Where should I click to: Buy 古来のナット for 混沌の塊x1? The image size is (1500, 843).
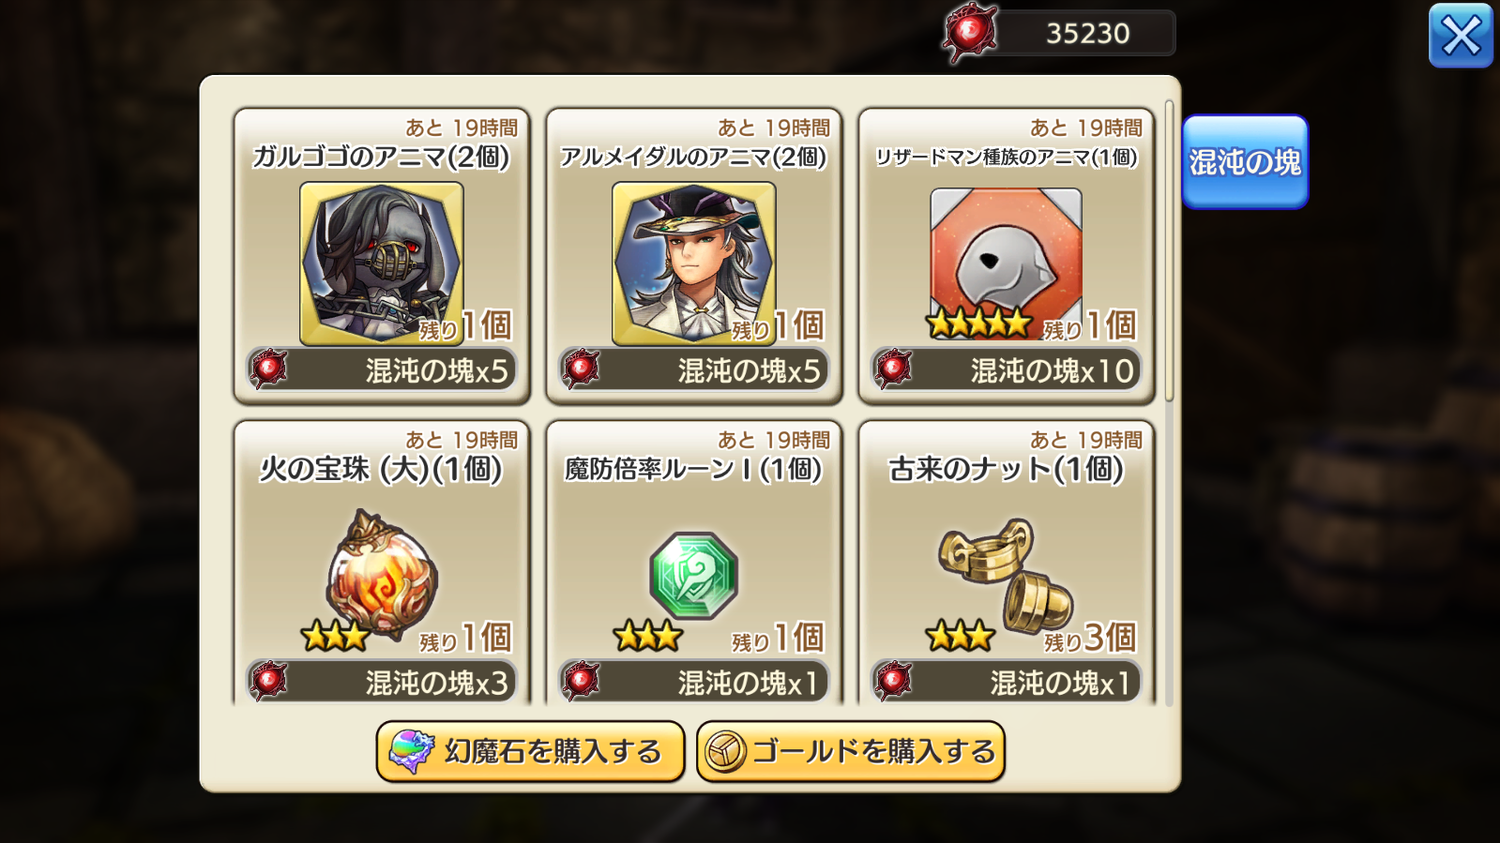pyautogui.click(x=1006, y=682)
